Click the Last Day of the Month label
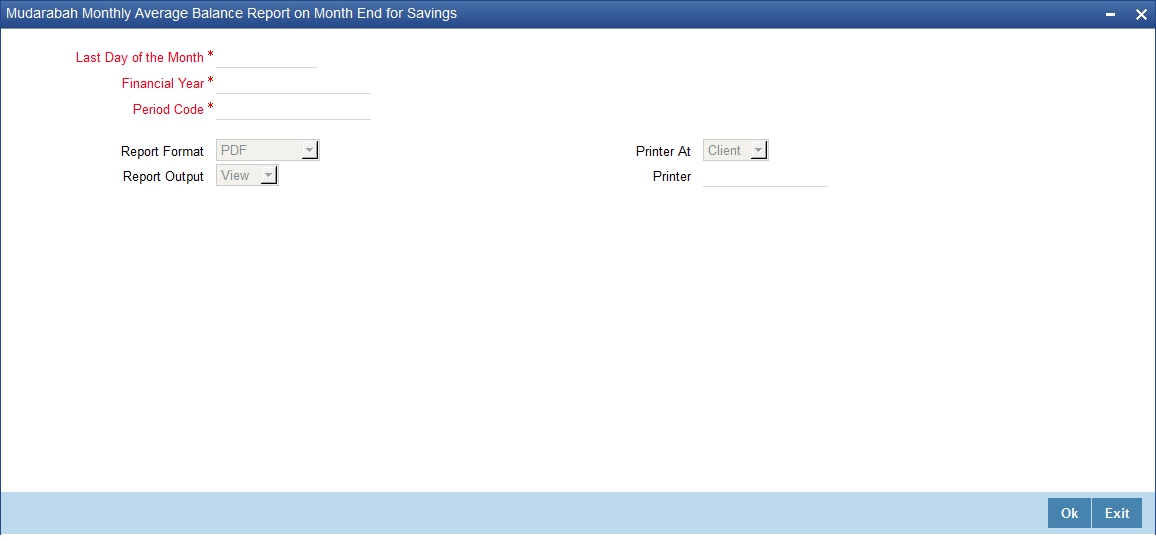 coord(139,57)
